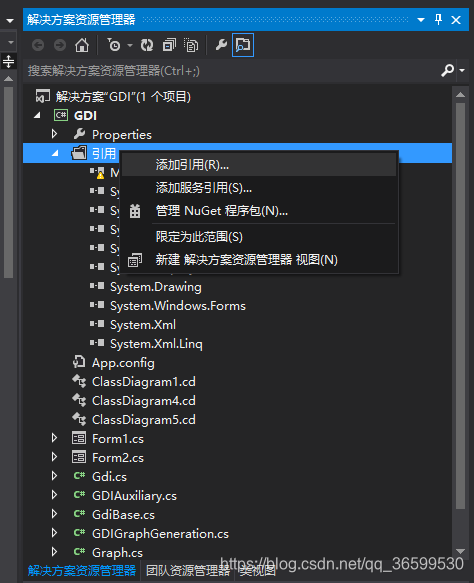Click the new view icon in context menu
This screenshot has width=474, height=583.
coord(135,260)
